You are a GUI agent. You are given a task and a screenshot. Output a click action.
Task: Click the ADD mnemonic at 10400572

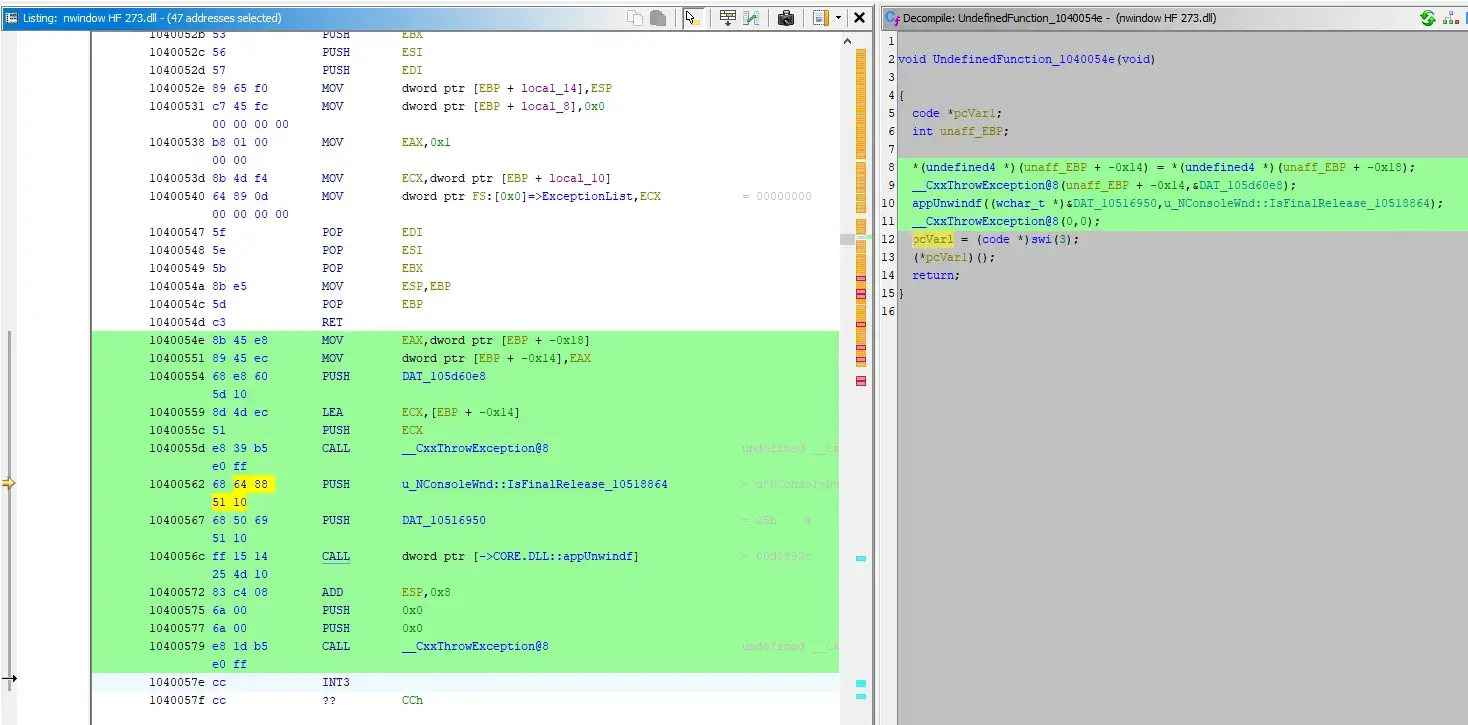332,592
